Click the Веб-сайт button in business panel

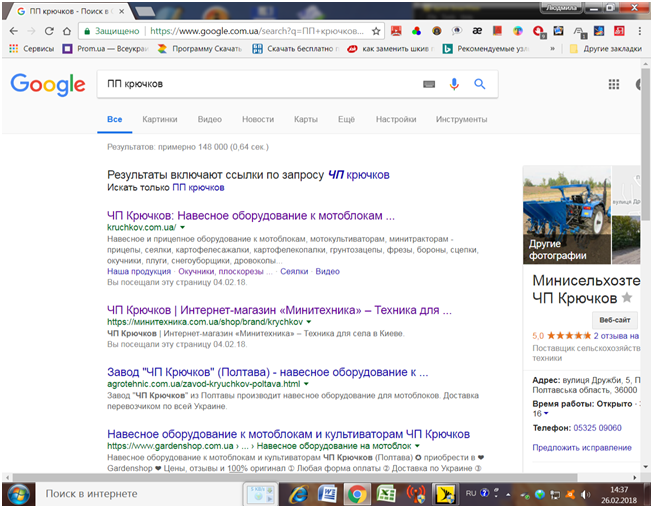[615, 320]
